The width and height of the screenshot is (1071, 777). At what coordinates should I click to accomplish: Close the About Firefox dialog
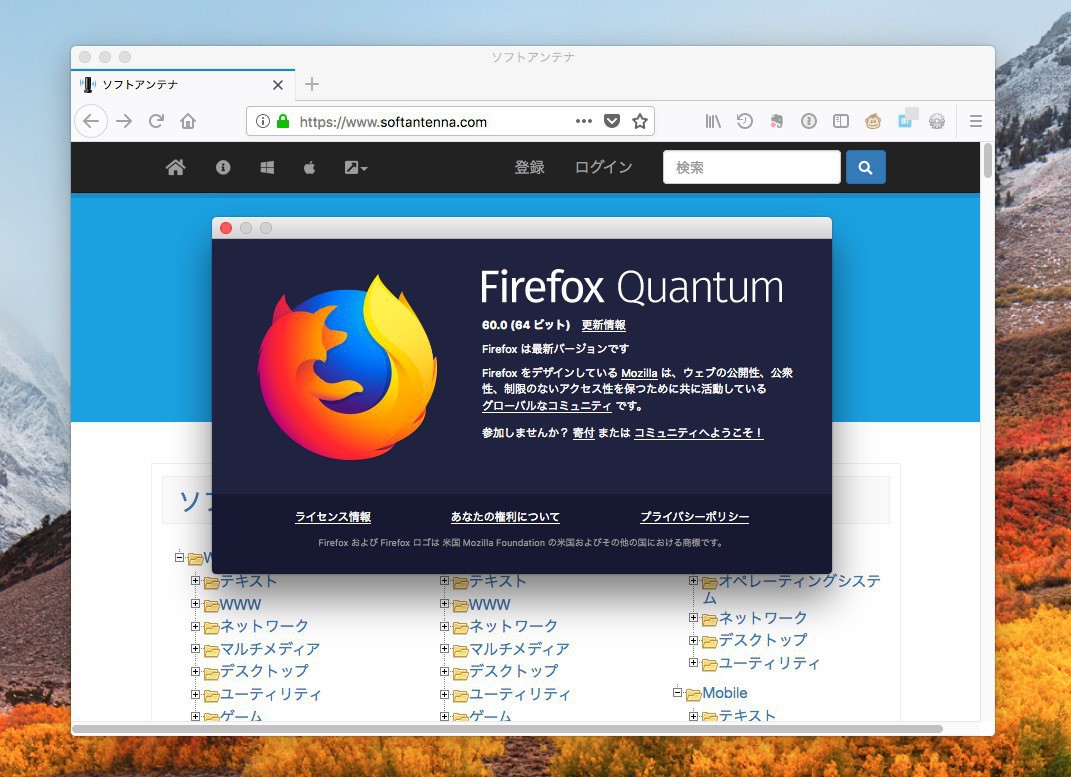pos(226,228)
